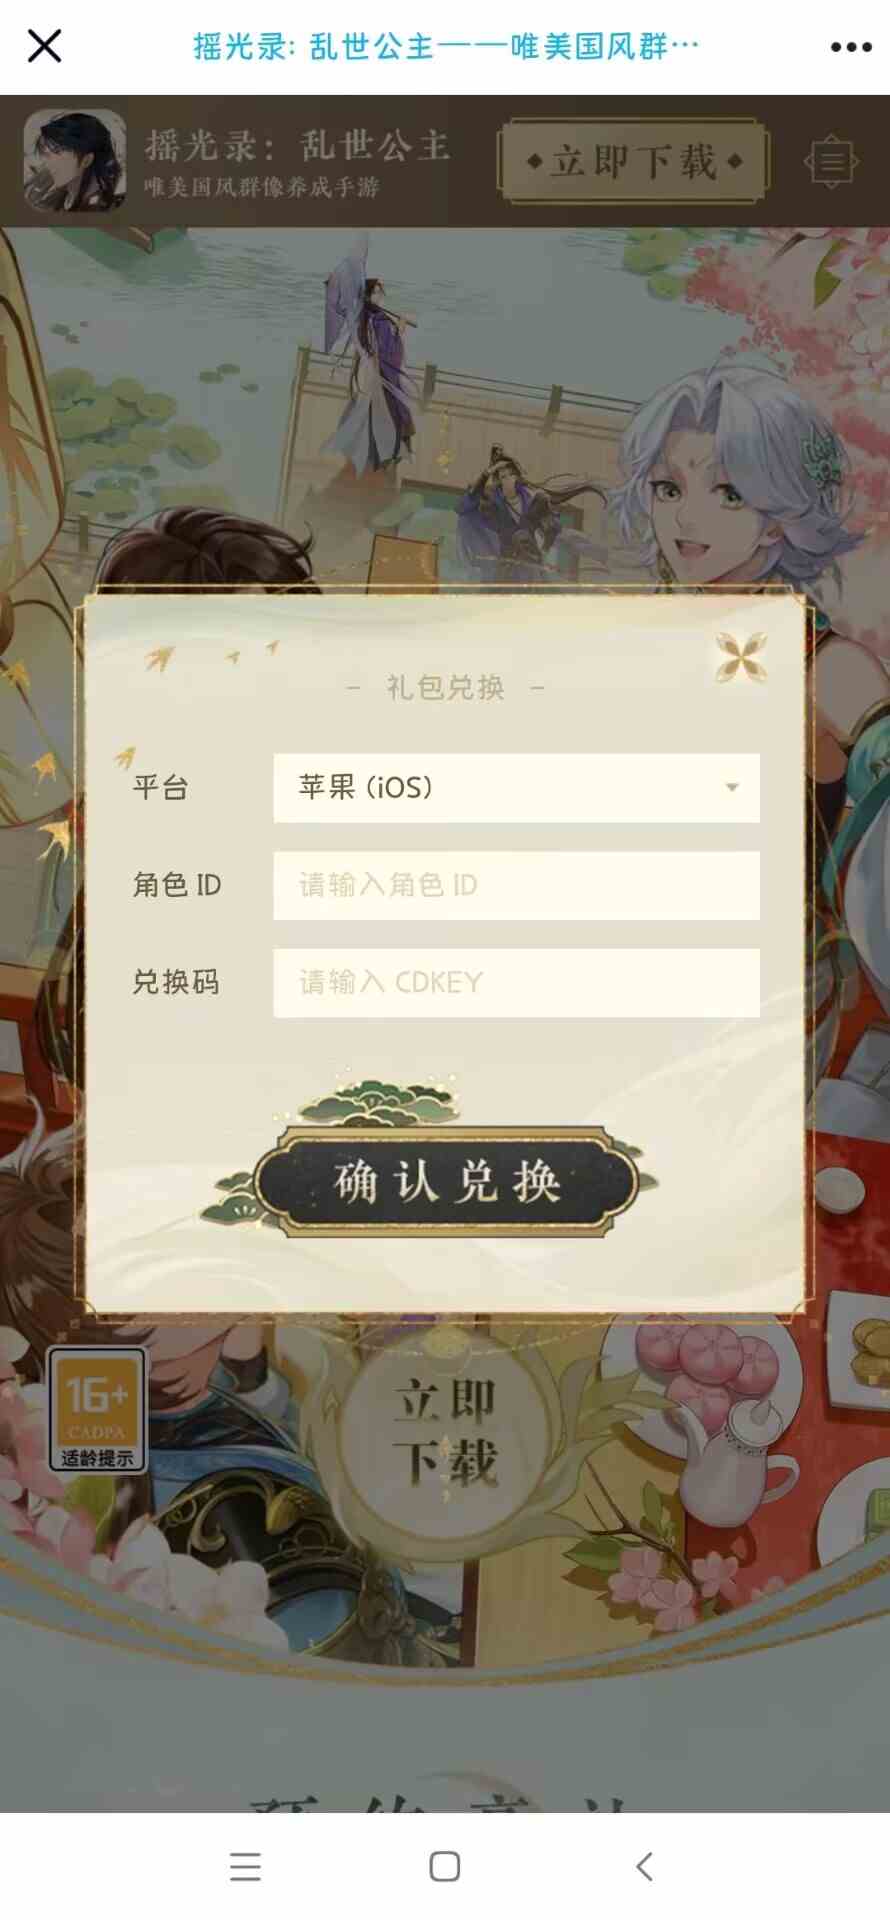
Task: Close the 礼包兑换 dialog with the gold X
Action: [x=741, y=657]
